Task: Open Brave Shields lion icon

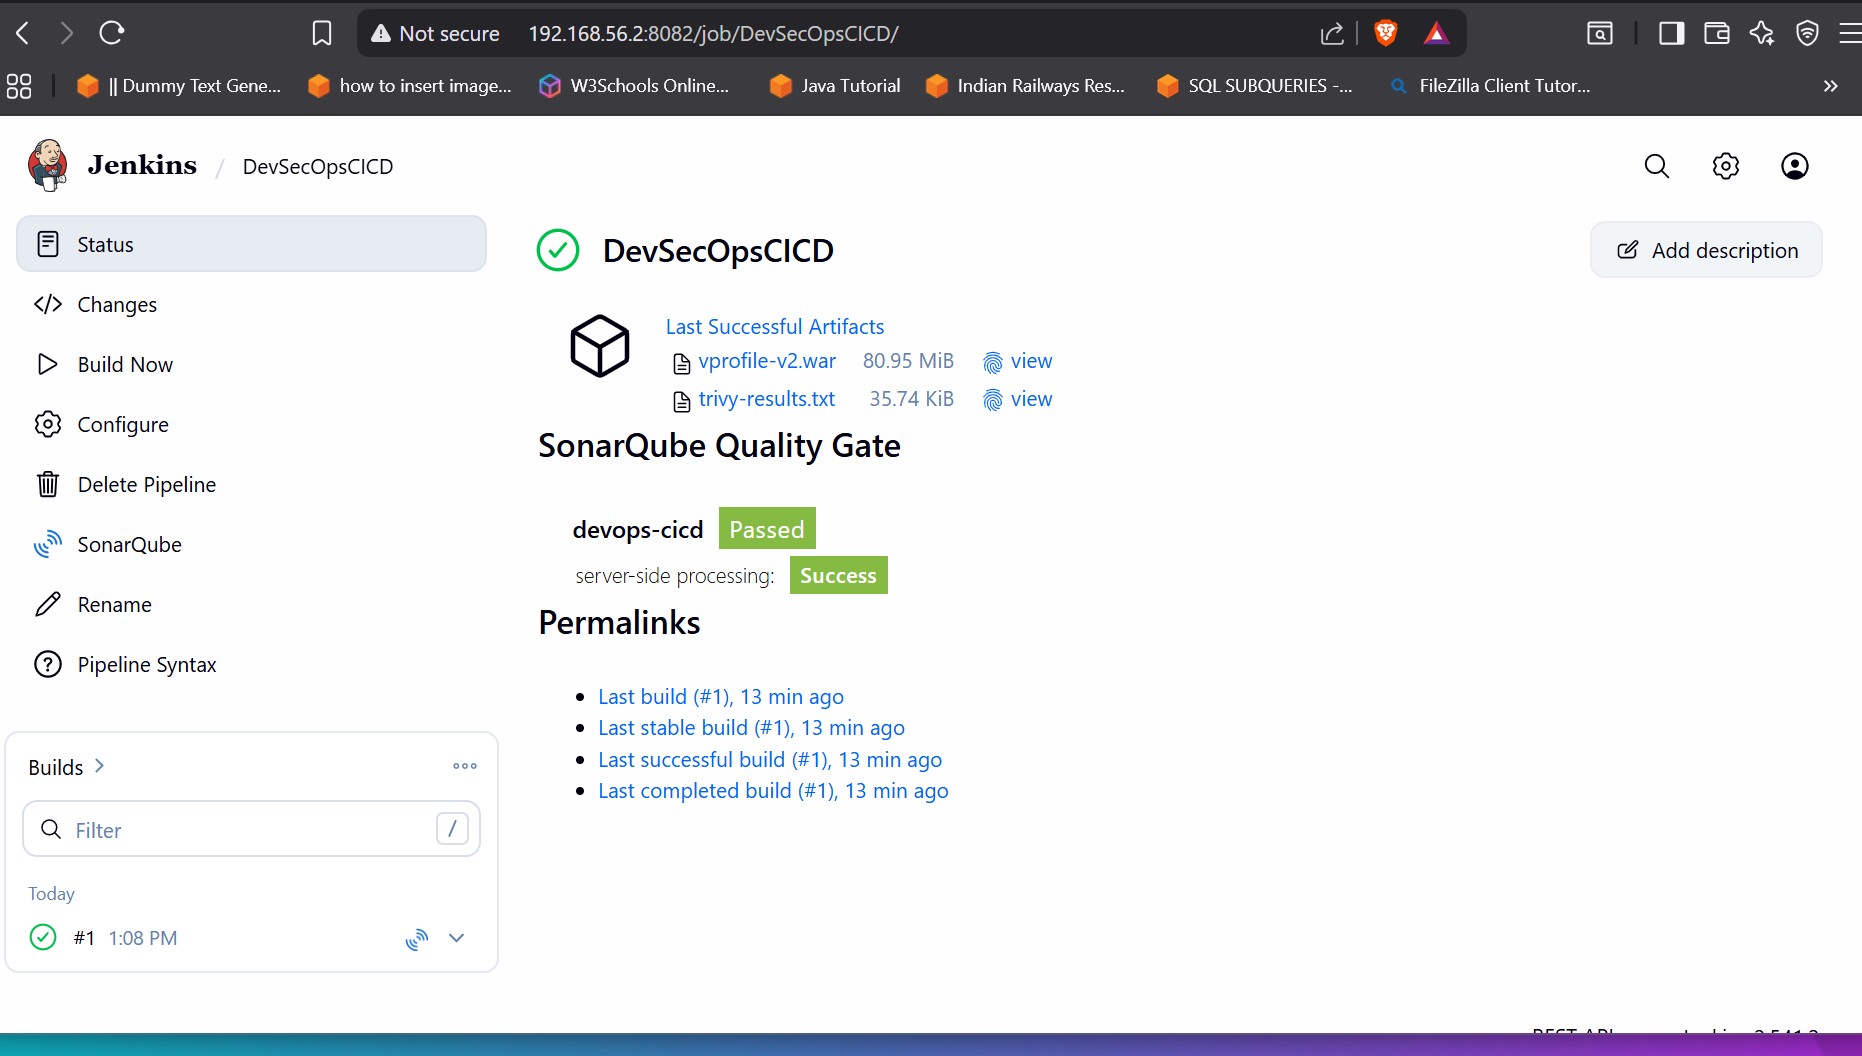Action: click(x=1386, y=33)
